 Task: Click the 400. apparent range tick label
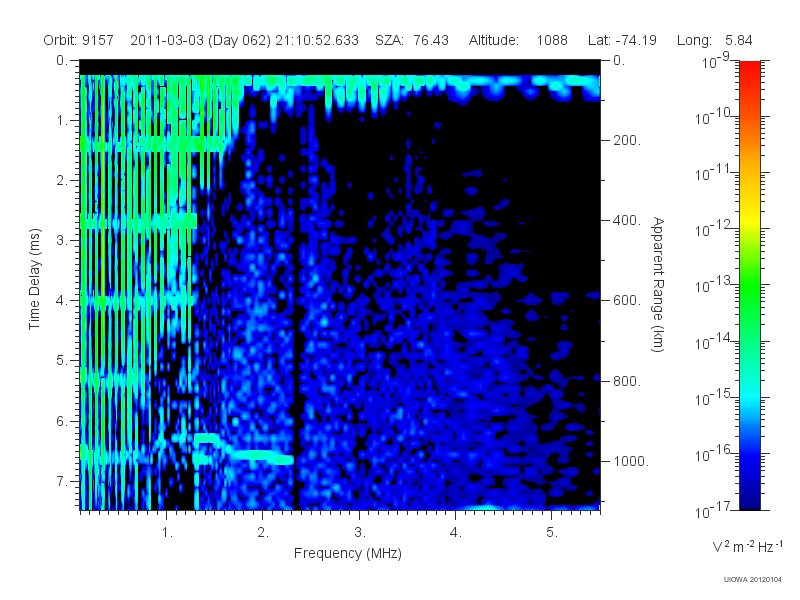click(x=627, y=220)
